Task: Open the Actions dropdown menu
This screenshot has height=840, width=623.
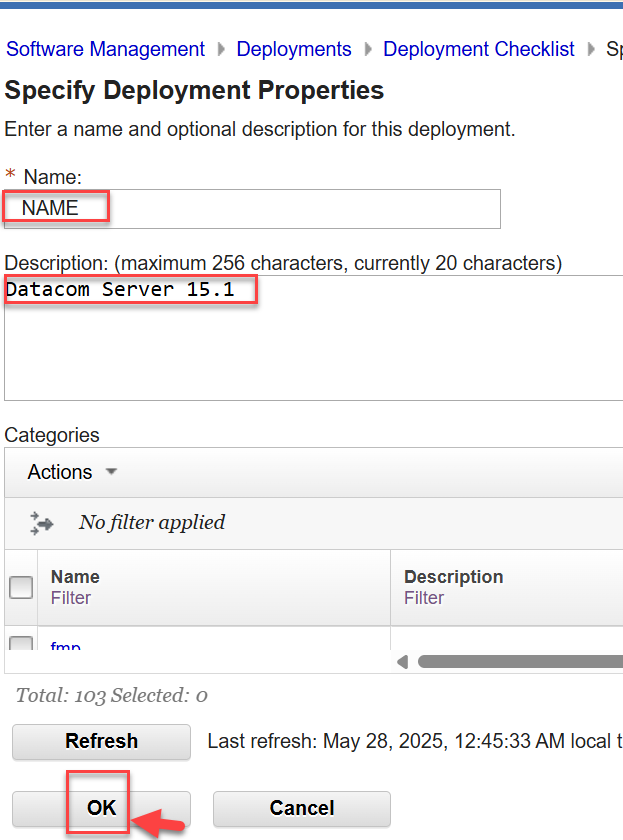Action: pos(72,472)
